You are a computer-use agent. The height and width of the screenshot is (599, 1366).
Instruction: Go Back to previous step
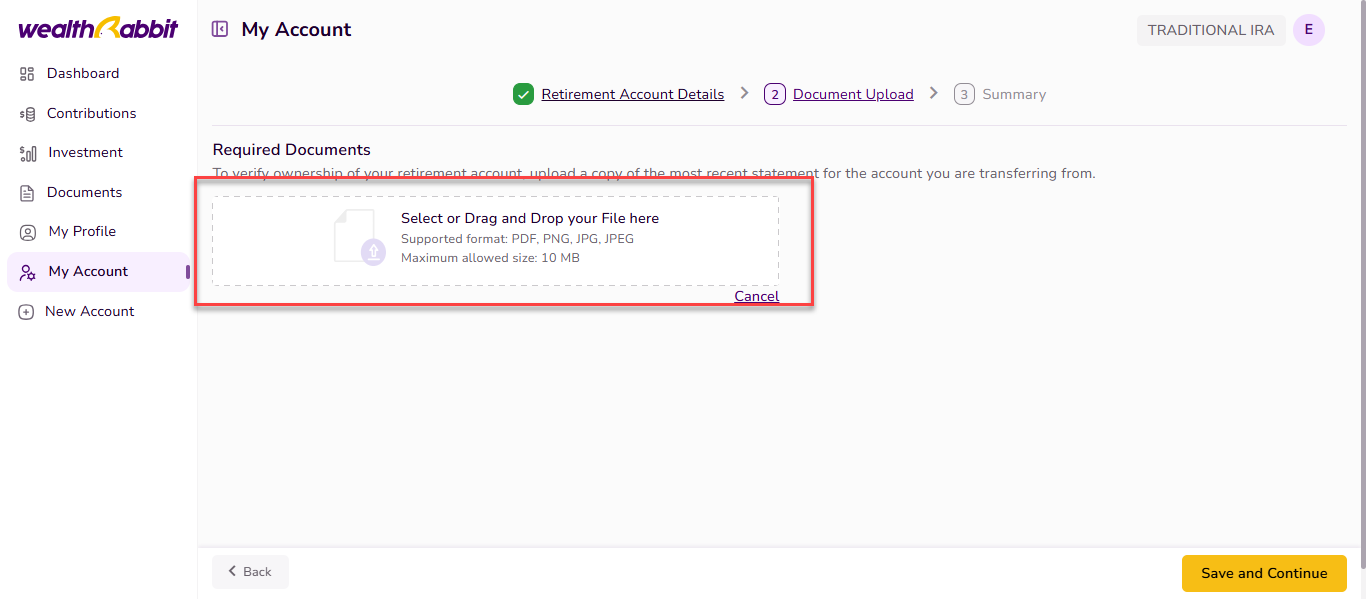pyautogui.click(x=250, y=572)
